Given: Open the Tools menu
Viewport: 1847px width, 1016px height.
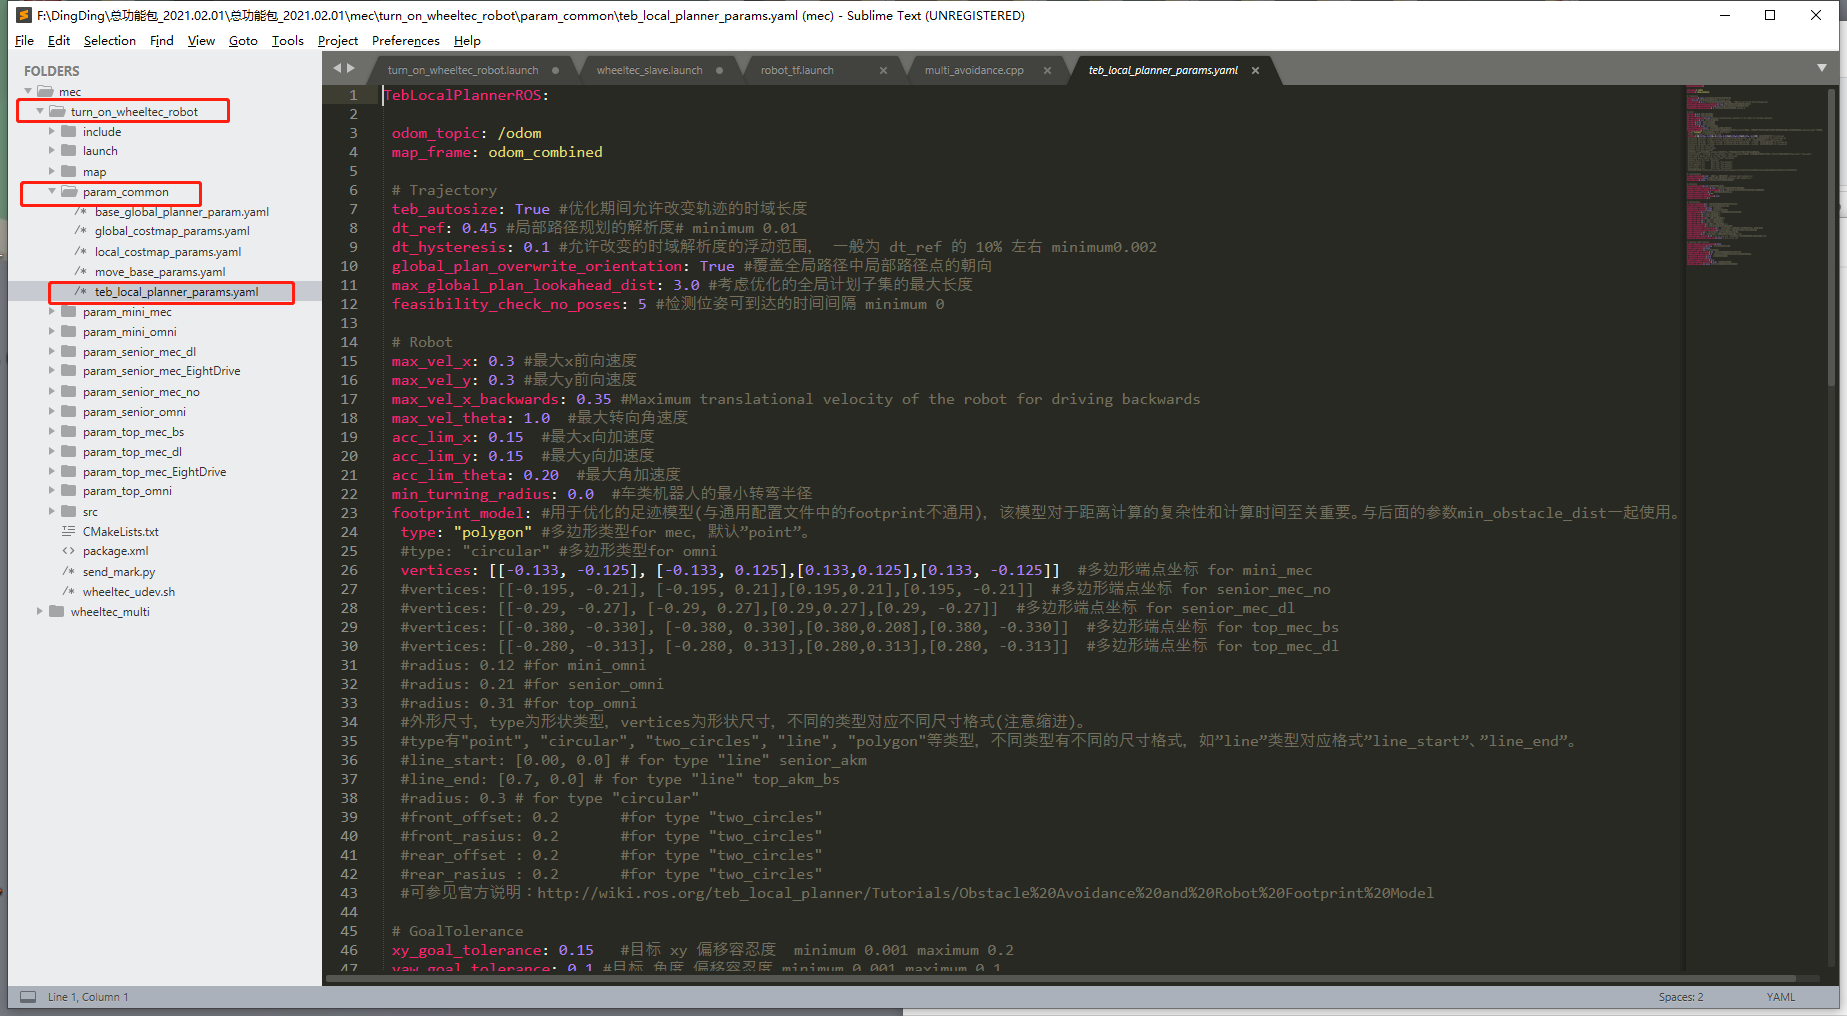Looking at the screenshot, I should (288, 41).
